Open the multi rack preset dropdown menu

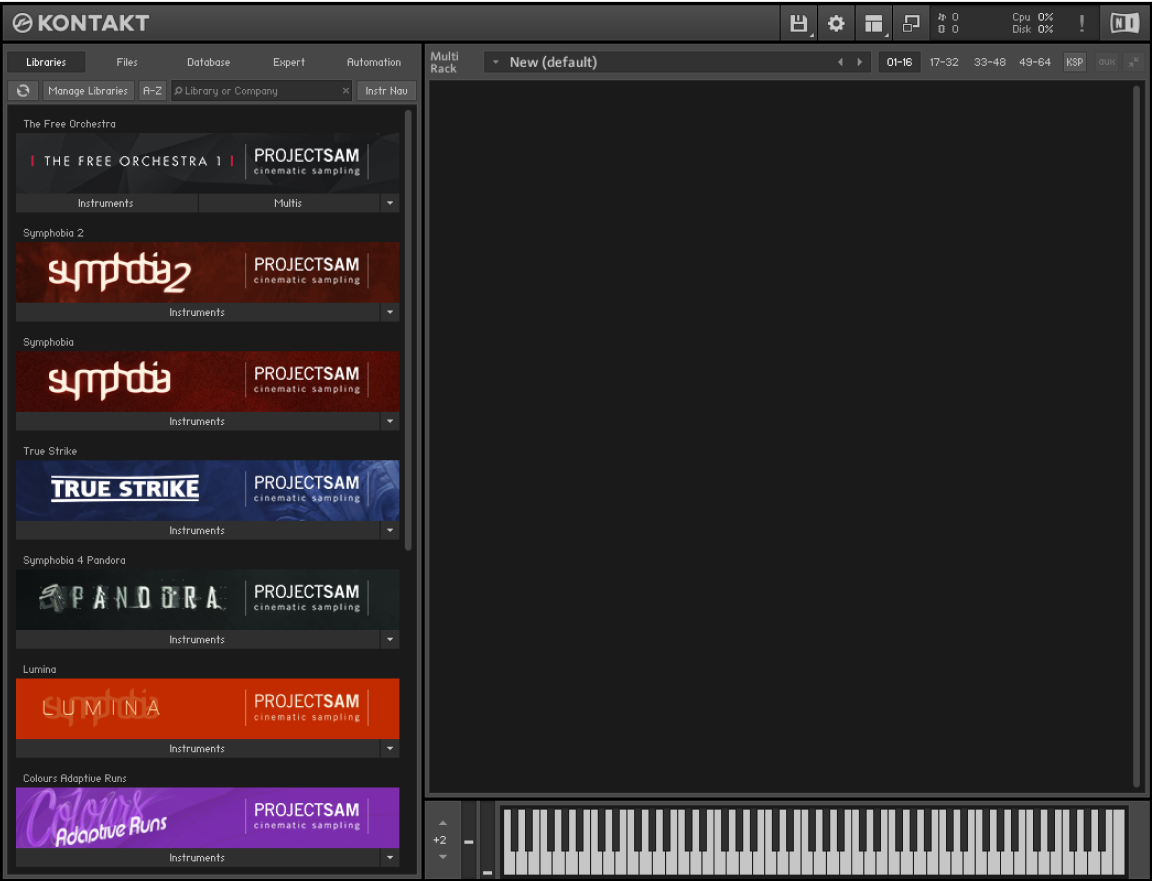pyautogui.click(x=495, y=62)
